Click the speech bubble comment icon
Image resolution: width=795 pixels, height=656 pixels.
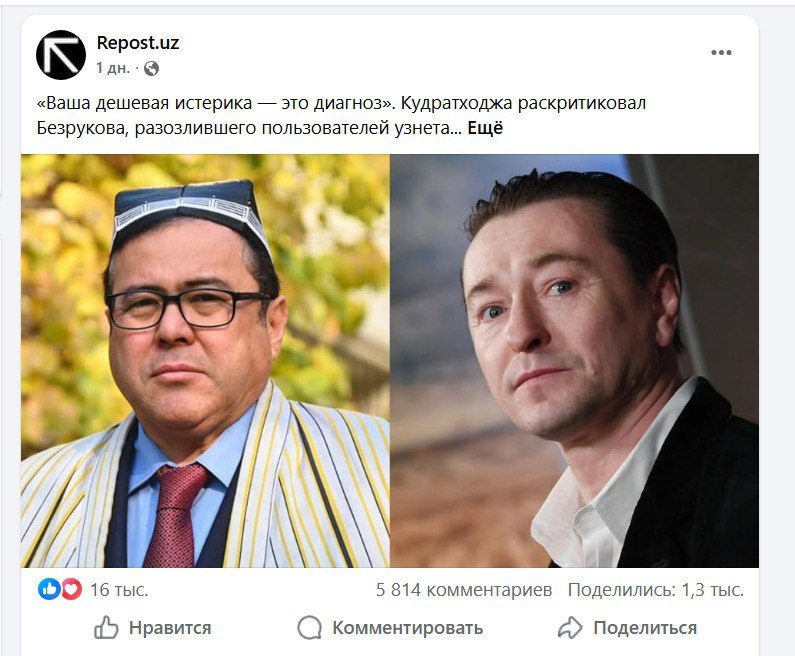click(x=309, y=628)
